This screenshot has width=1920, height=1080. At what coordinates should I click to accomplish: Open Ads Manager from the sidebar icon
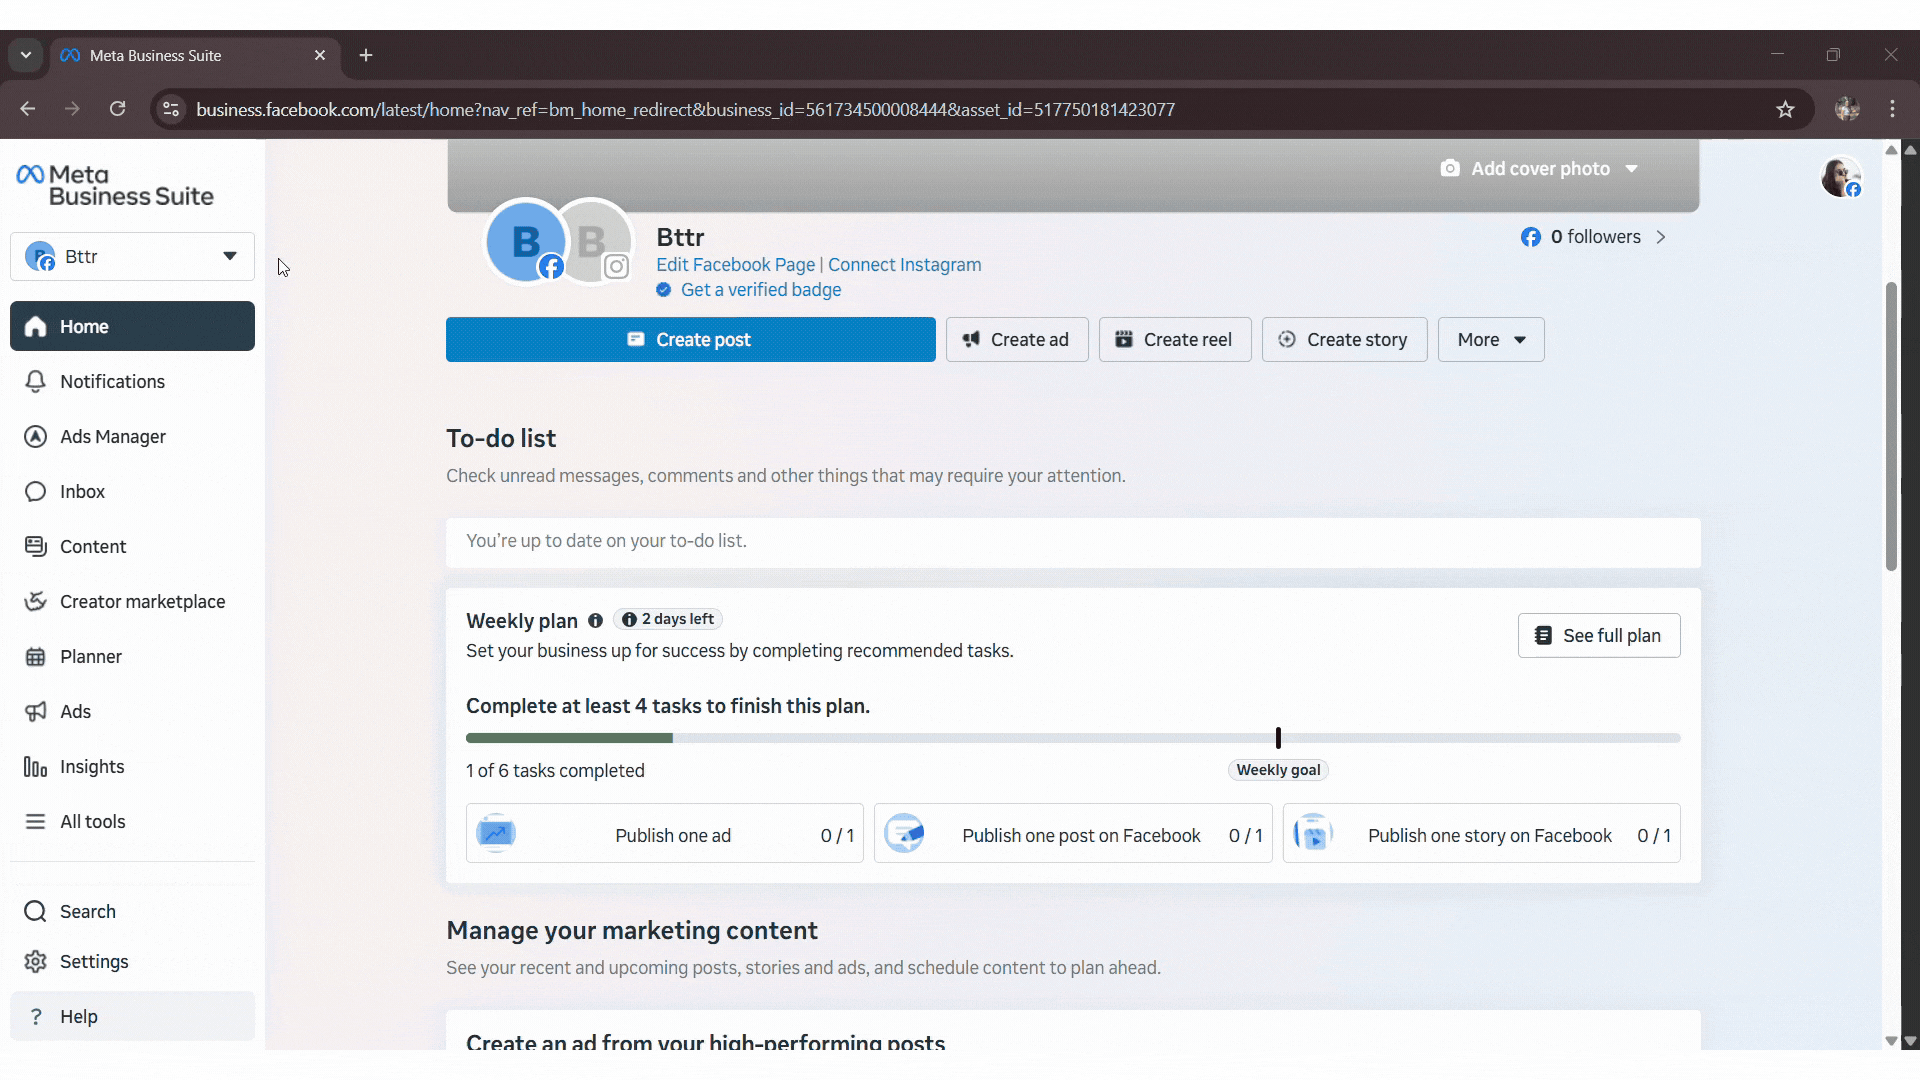pyautogui.click(x=36, y=437)
